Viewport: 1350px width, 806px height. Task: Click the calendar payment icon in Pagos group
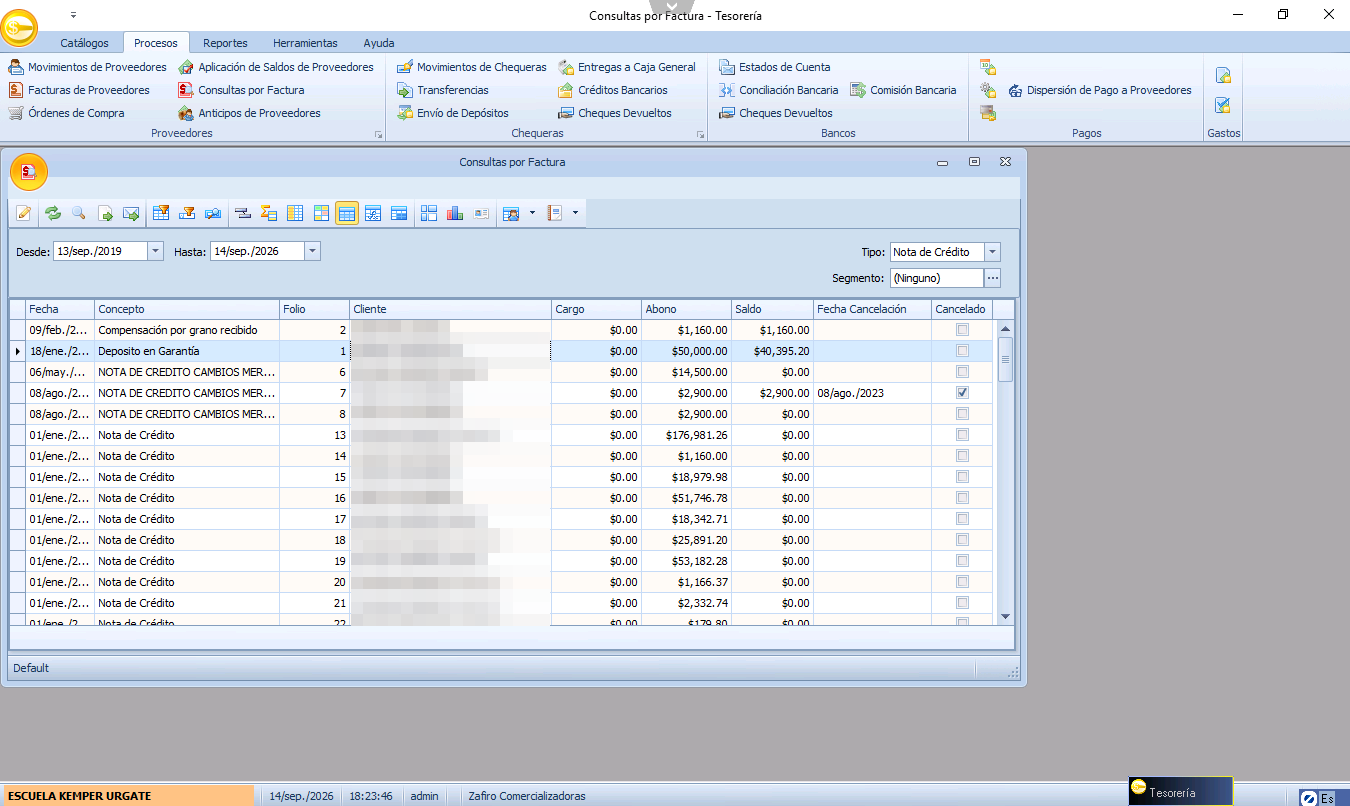[988, 67]
